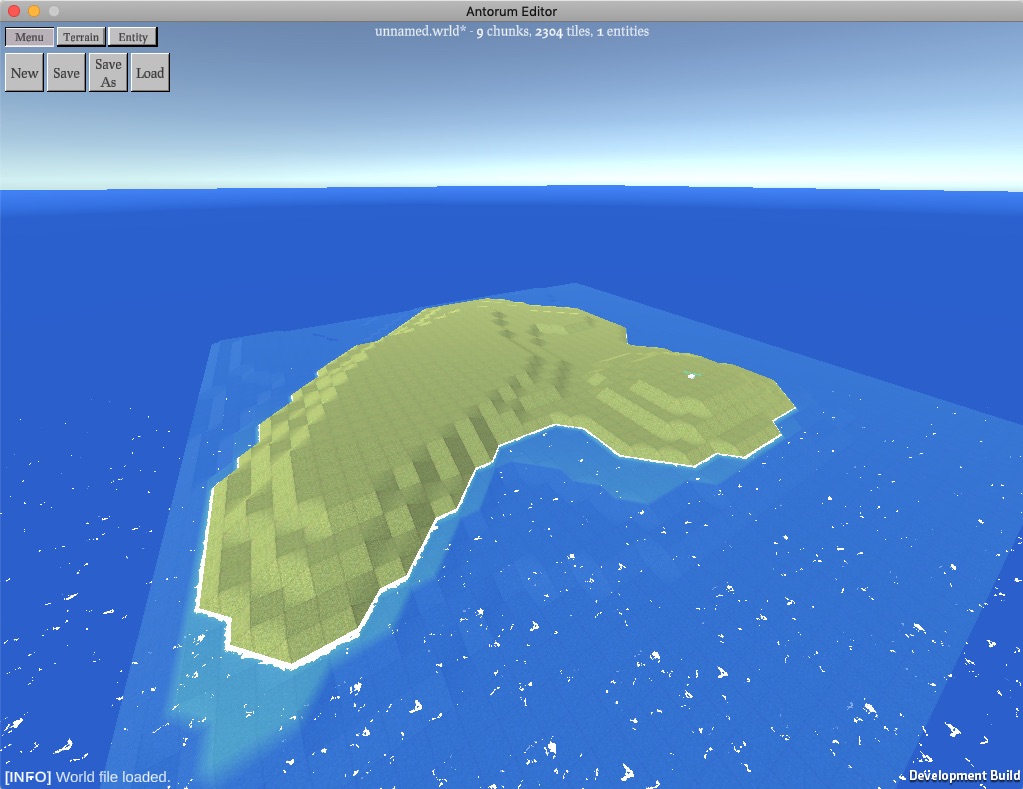Viewport: 1023px width, 789px height.
Task: Click the Development Build label
Action: (964, 776)
